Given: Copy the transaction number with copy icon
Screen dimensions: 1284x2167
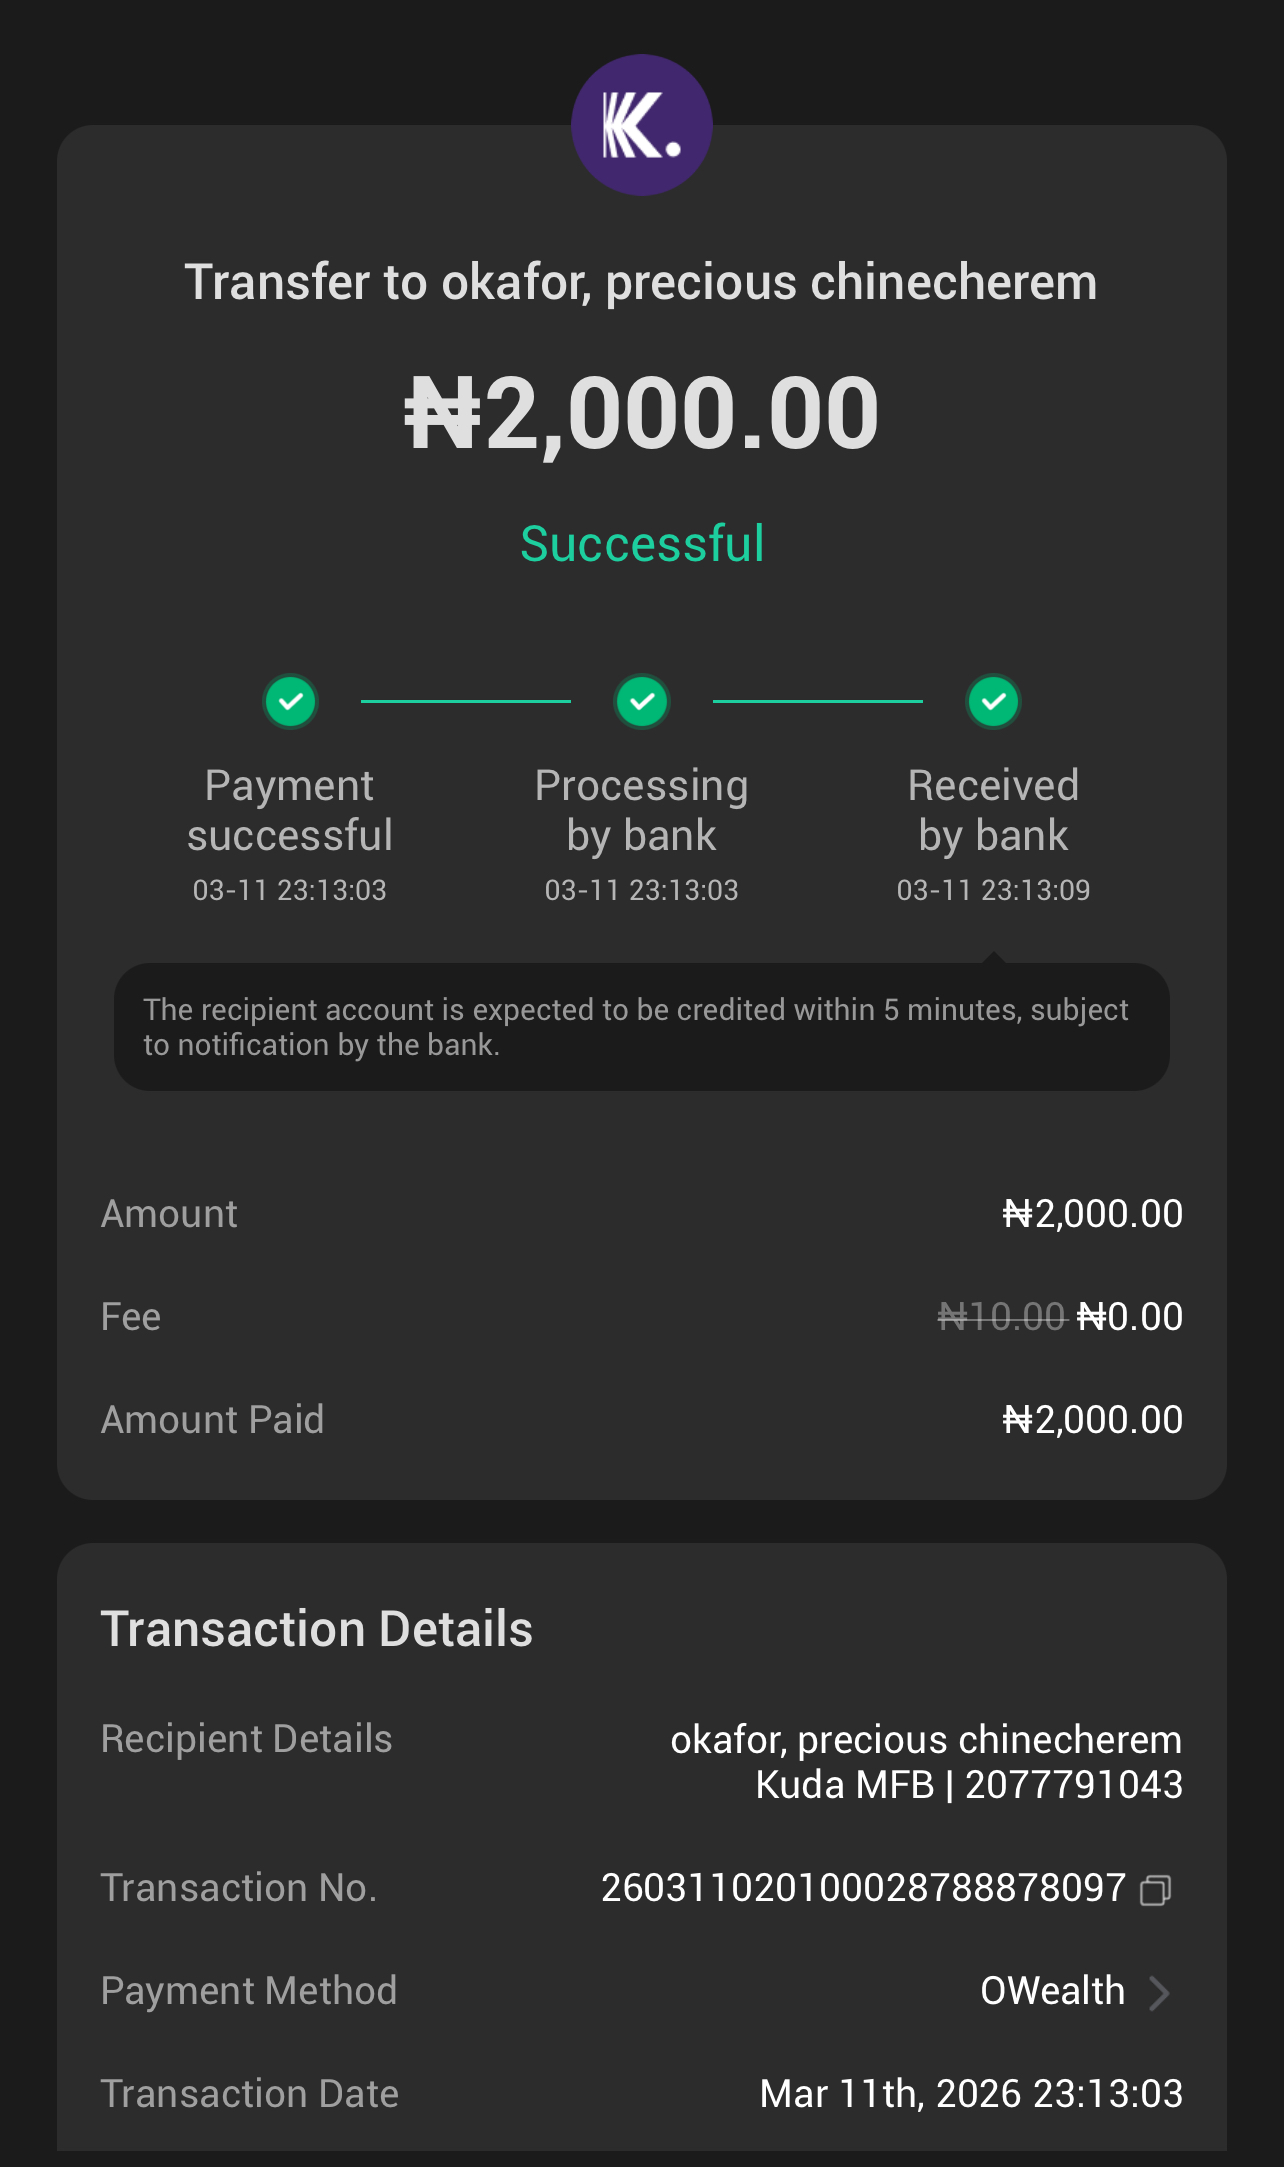Looking at the screenshot, I should 1155,1889.
